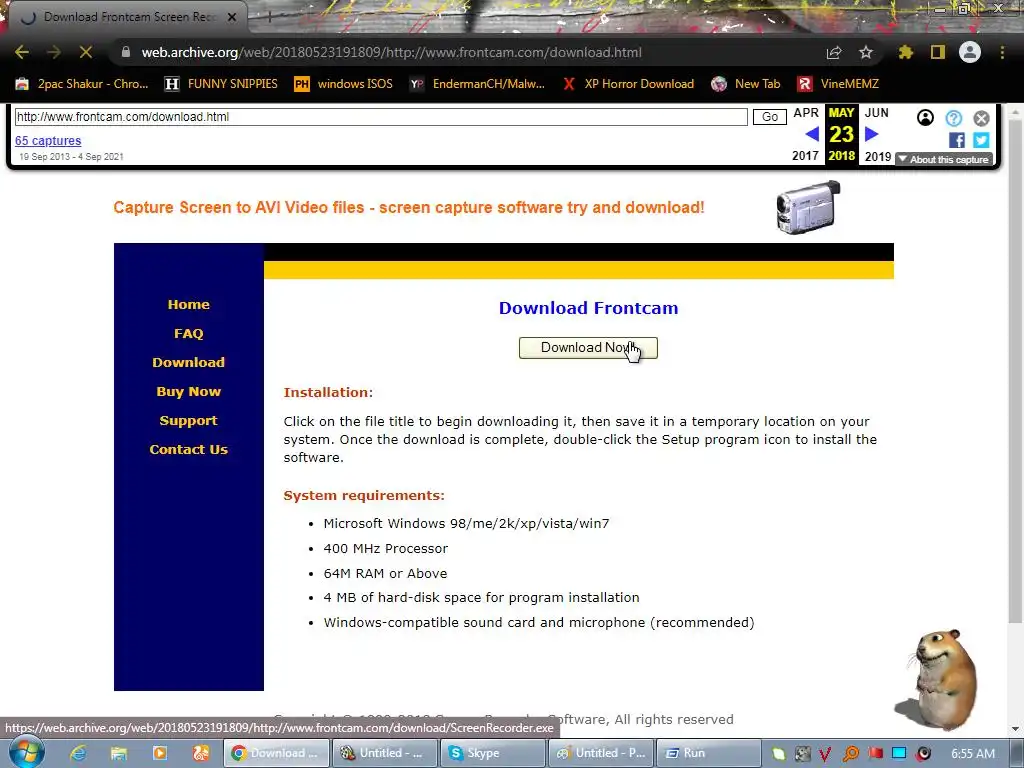The height and width of the screenshot is (768, 1024).
Task: Click the orange magnifier tray icon
Action: [850, 754]
